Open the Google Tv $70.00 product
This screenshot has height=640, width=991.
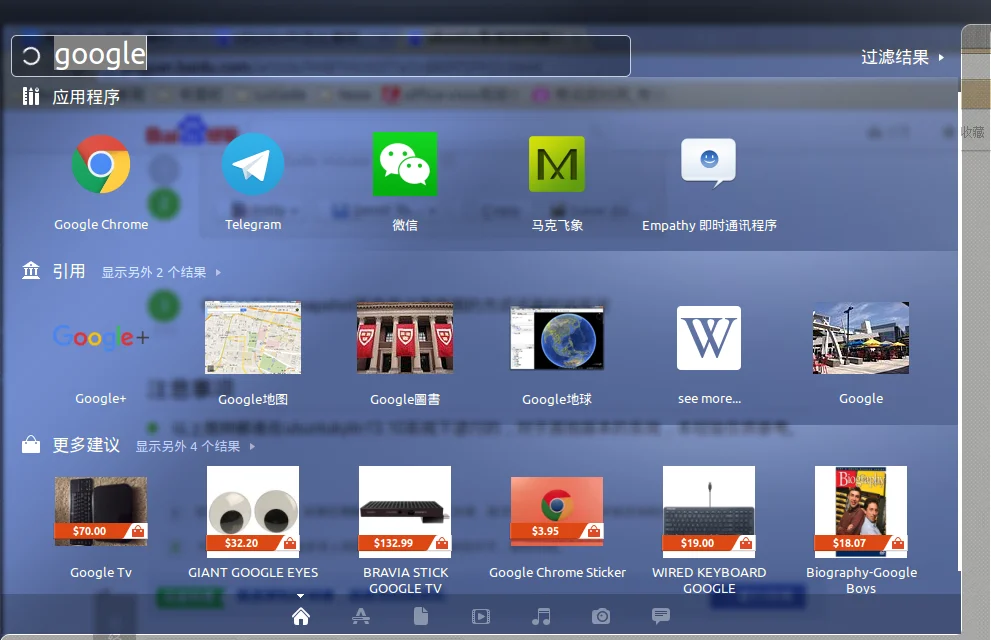coord(101,511)
